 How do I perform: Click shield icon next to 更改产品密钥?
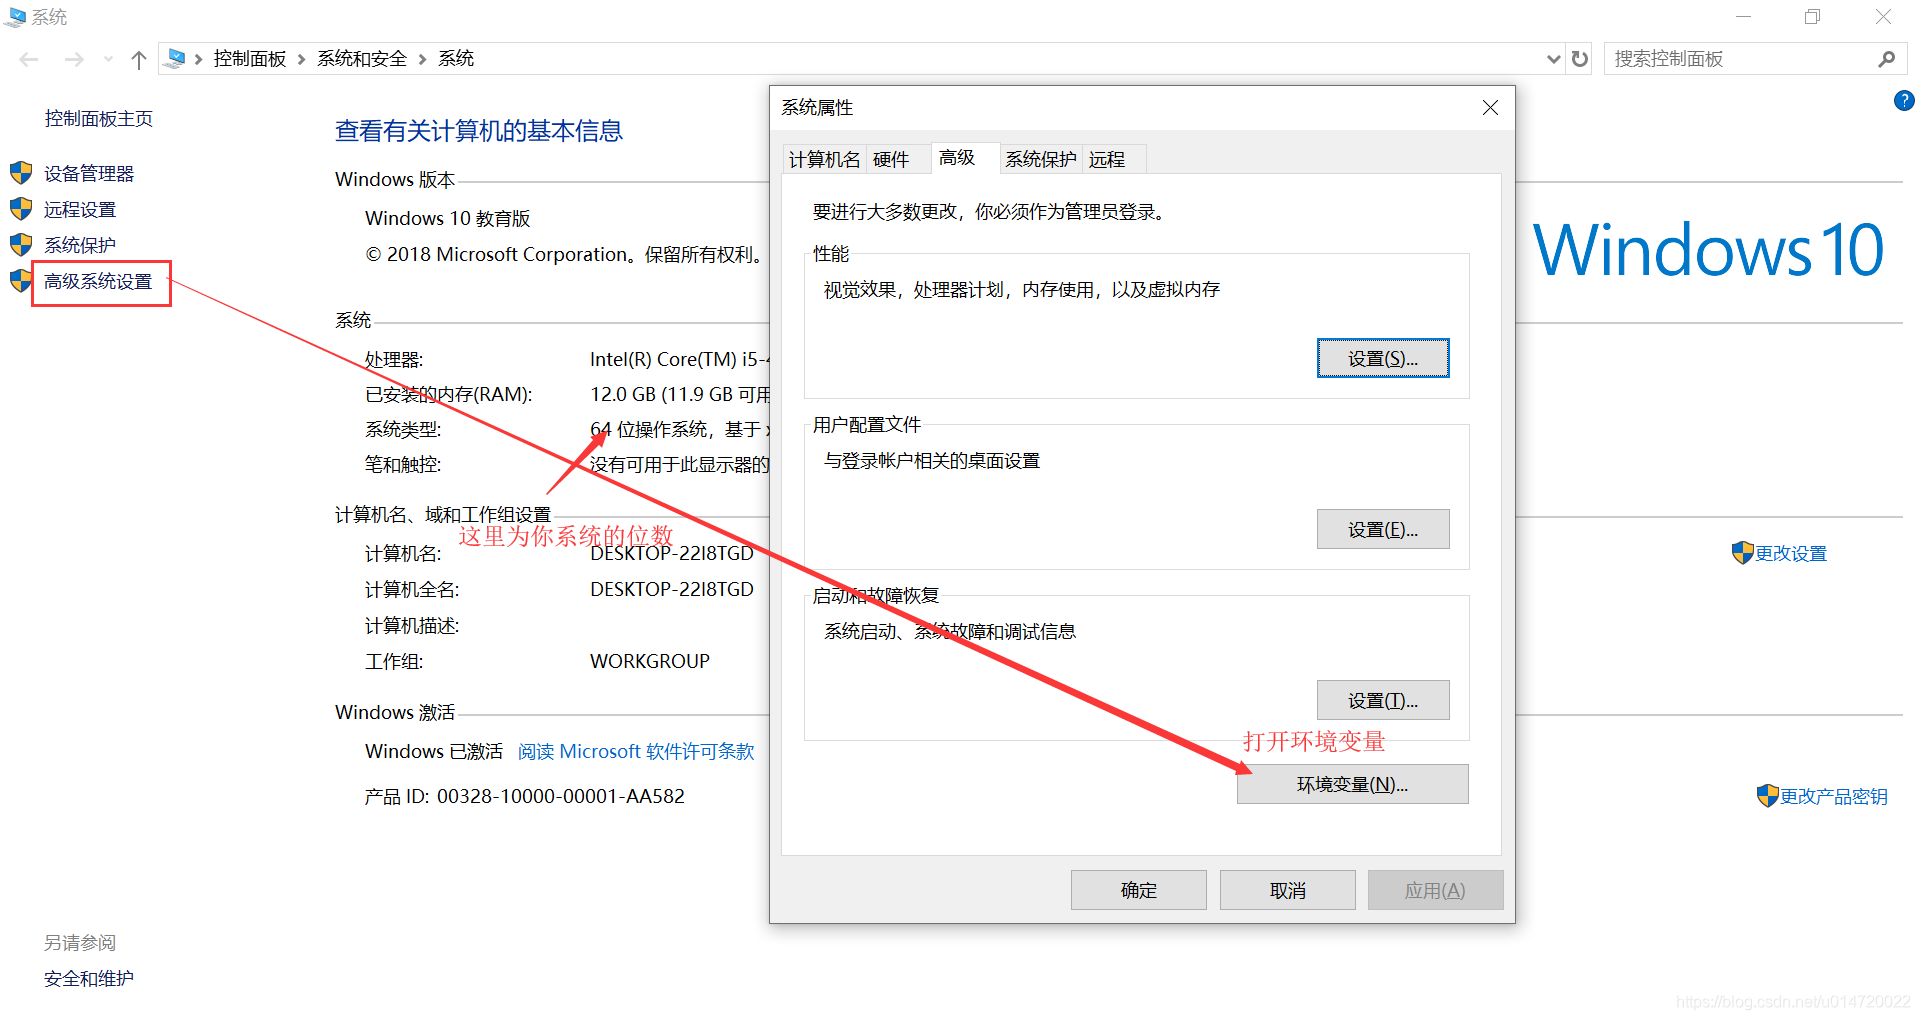pos(1768,795)
